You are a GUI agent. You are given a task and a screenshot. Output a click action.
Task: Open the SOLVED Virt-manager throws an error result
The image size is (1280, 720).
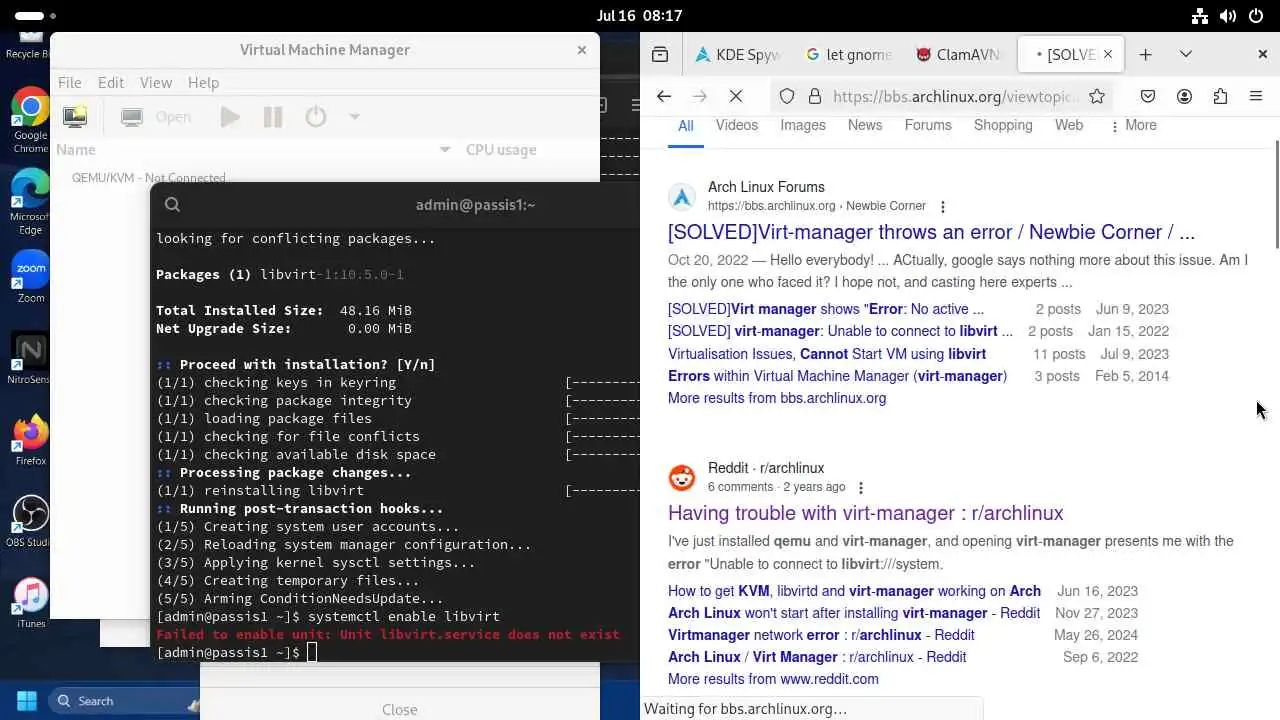tap(931, 232)
